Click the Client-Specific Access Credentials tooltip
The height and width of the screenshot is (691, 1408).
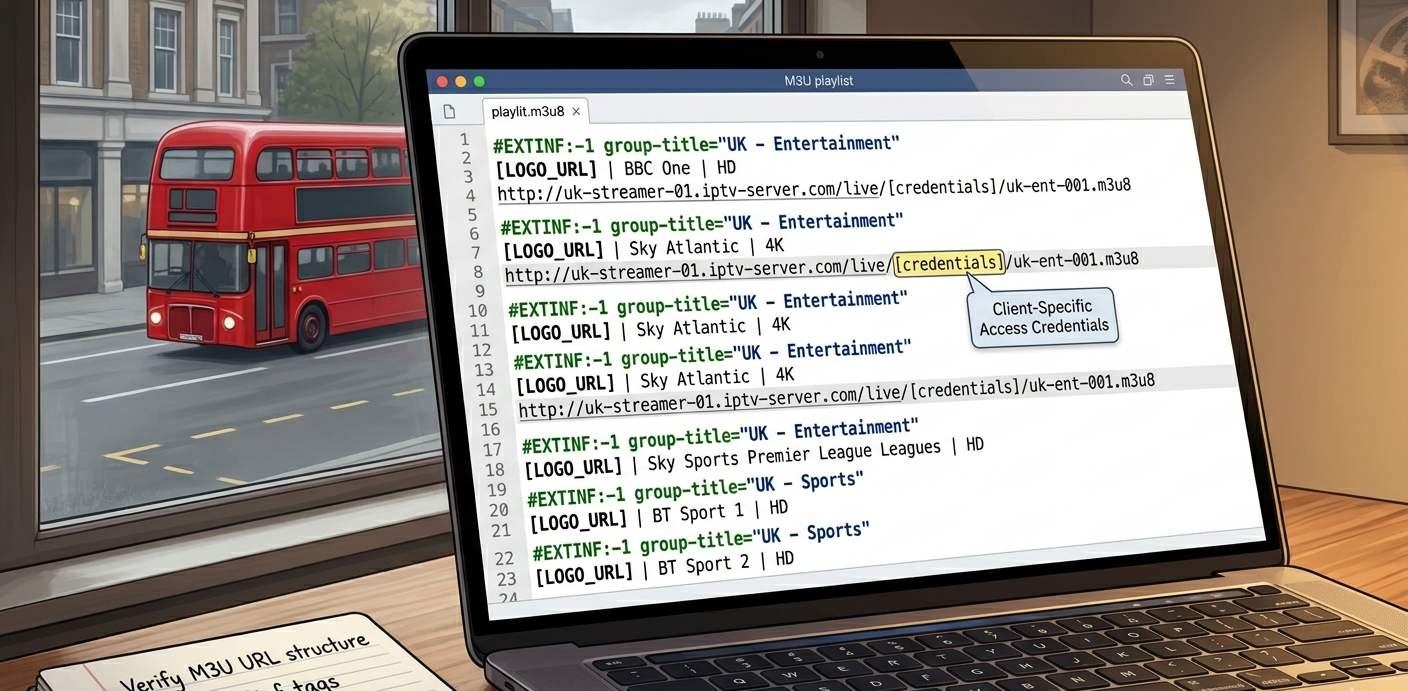(x=1044, y=317)
